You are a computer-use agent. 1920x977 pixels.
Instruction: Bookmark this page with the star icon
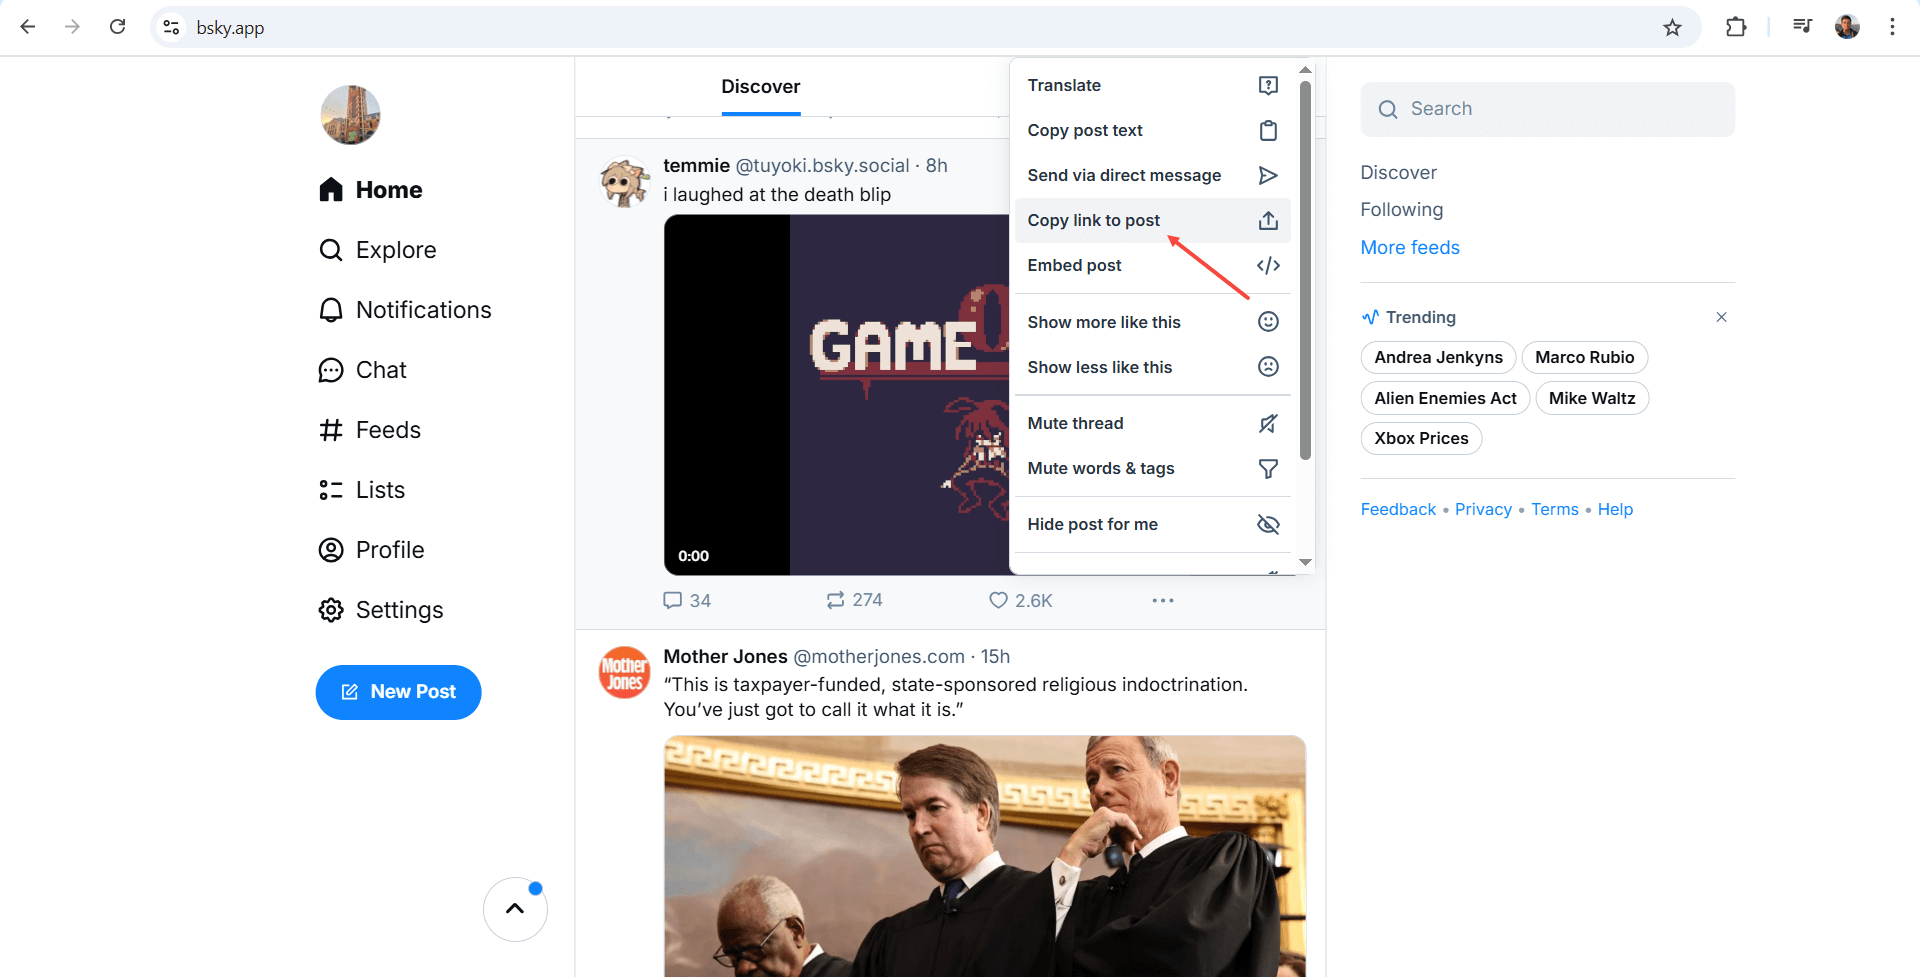click(1672, 27)
